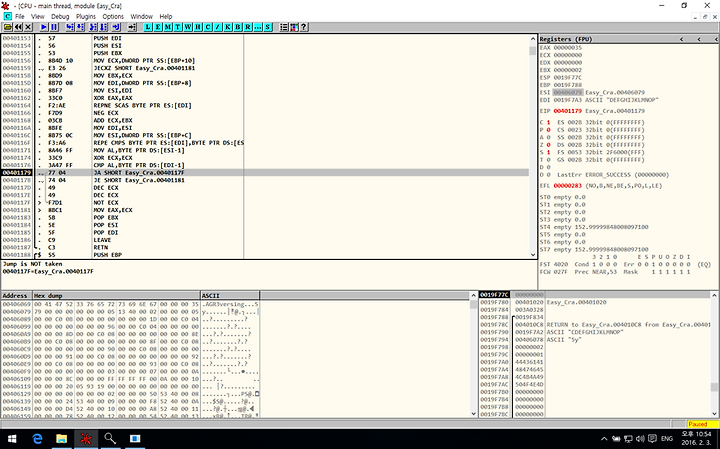
Task: Open Executable modules with E button
Action: pos(158,27)
